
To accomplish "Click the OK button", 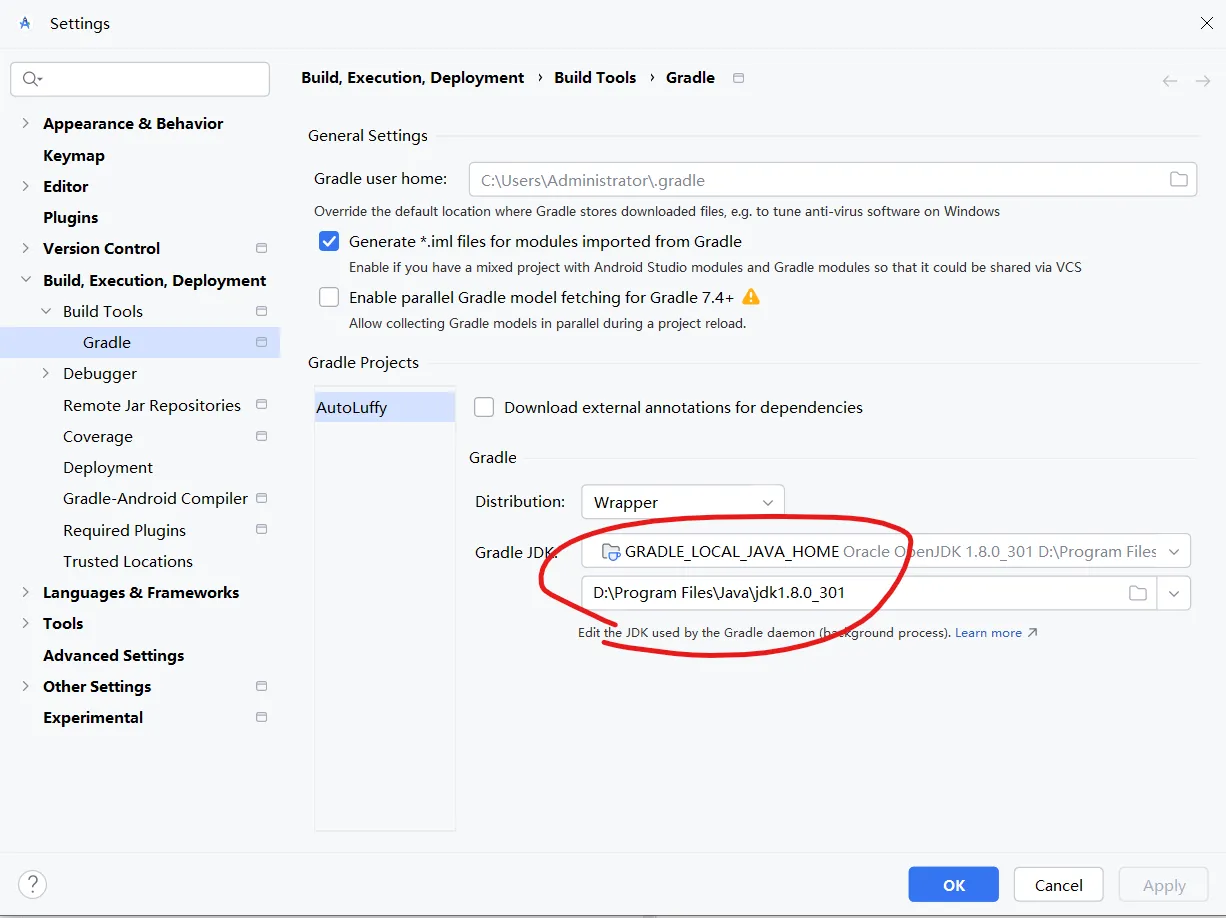I will click(x=954, y=885).
